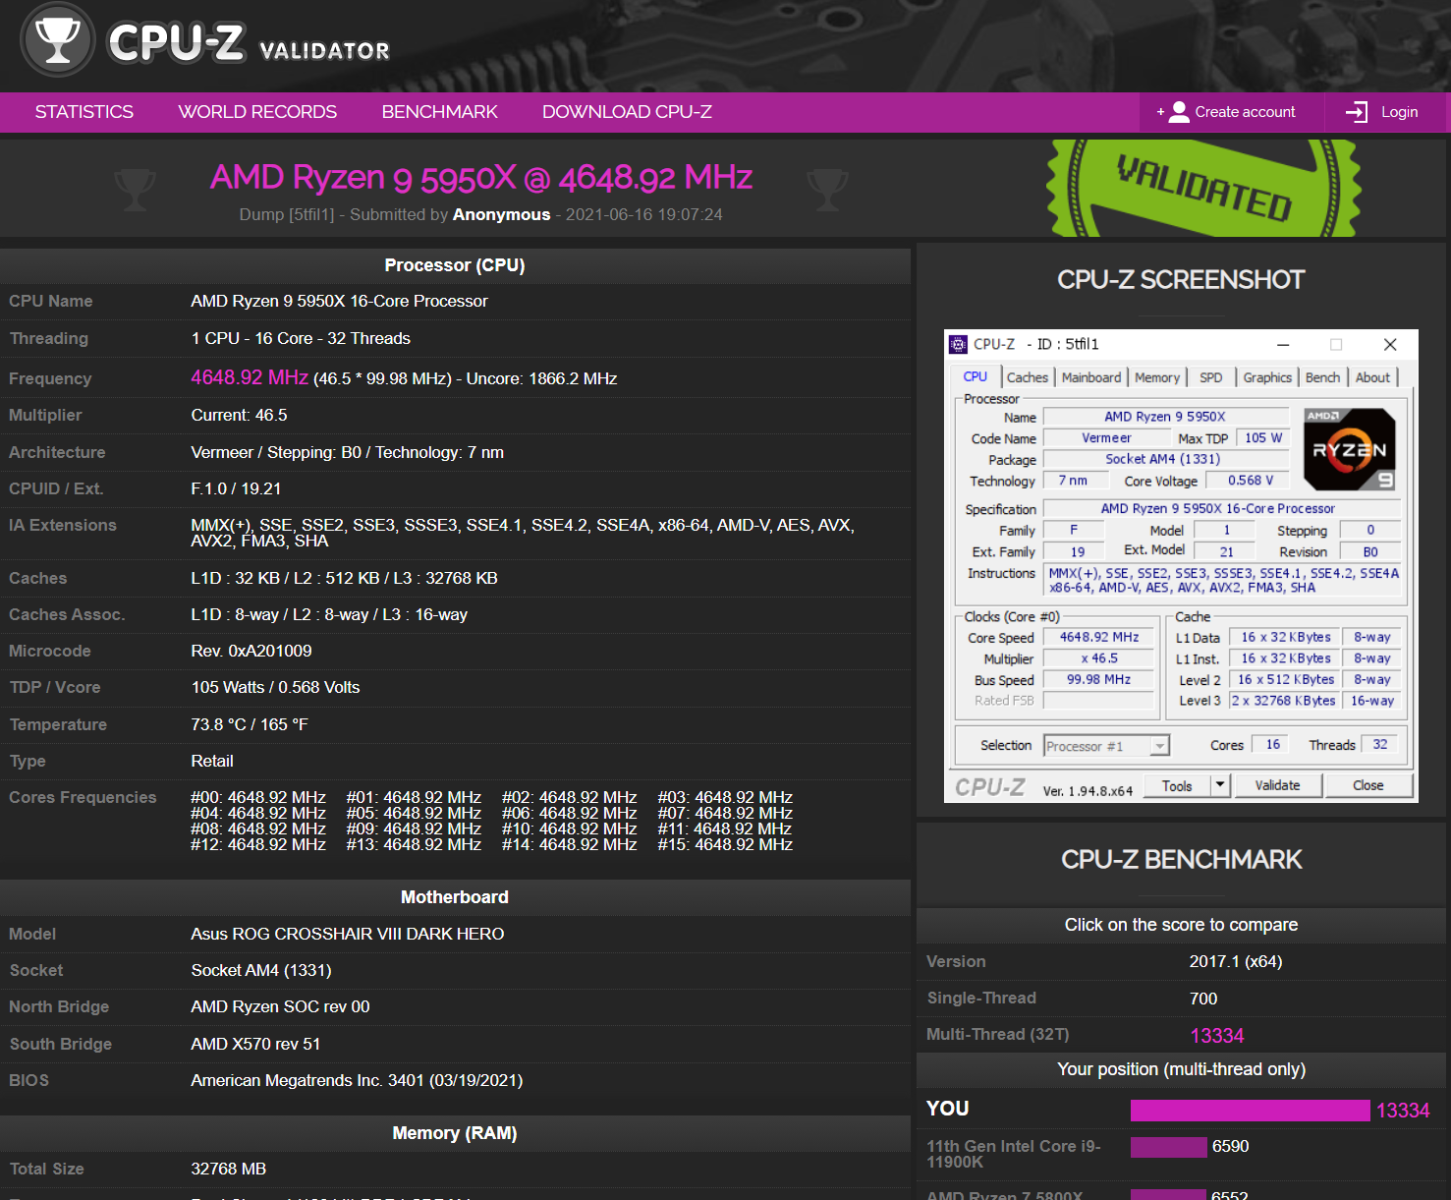Click the Bus Speed 99.98 MHz field
This screenshot has width=1451, height=1200.
pos(1099,679)
